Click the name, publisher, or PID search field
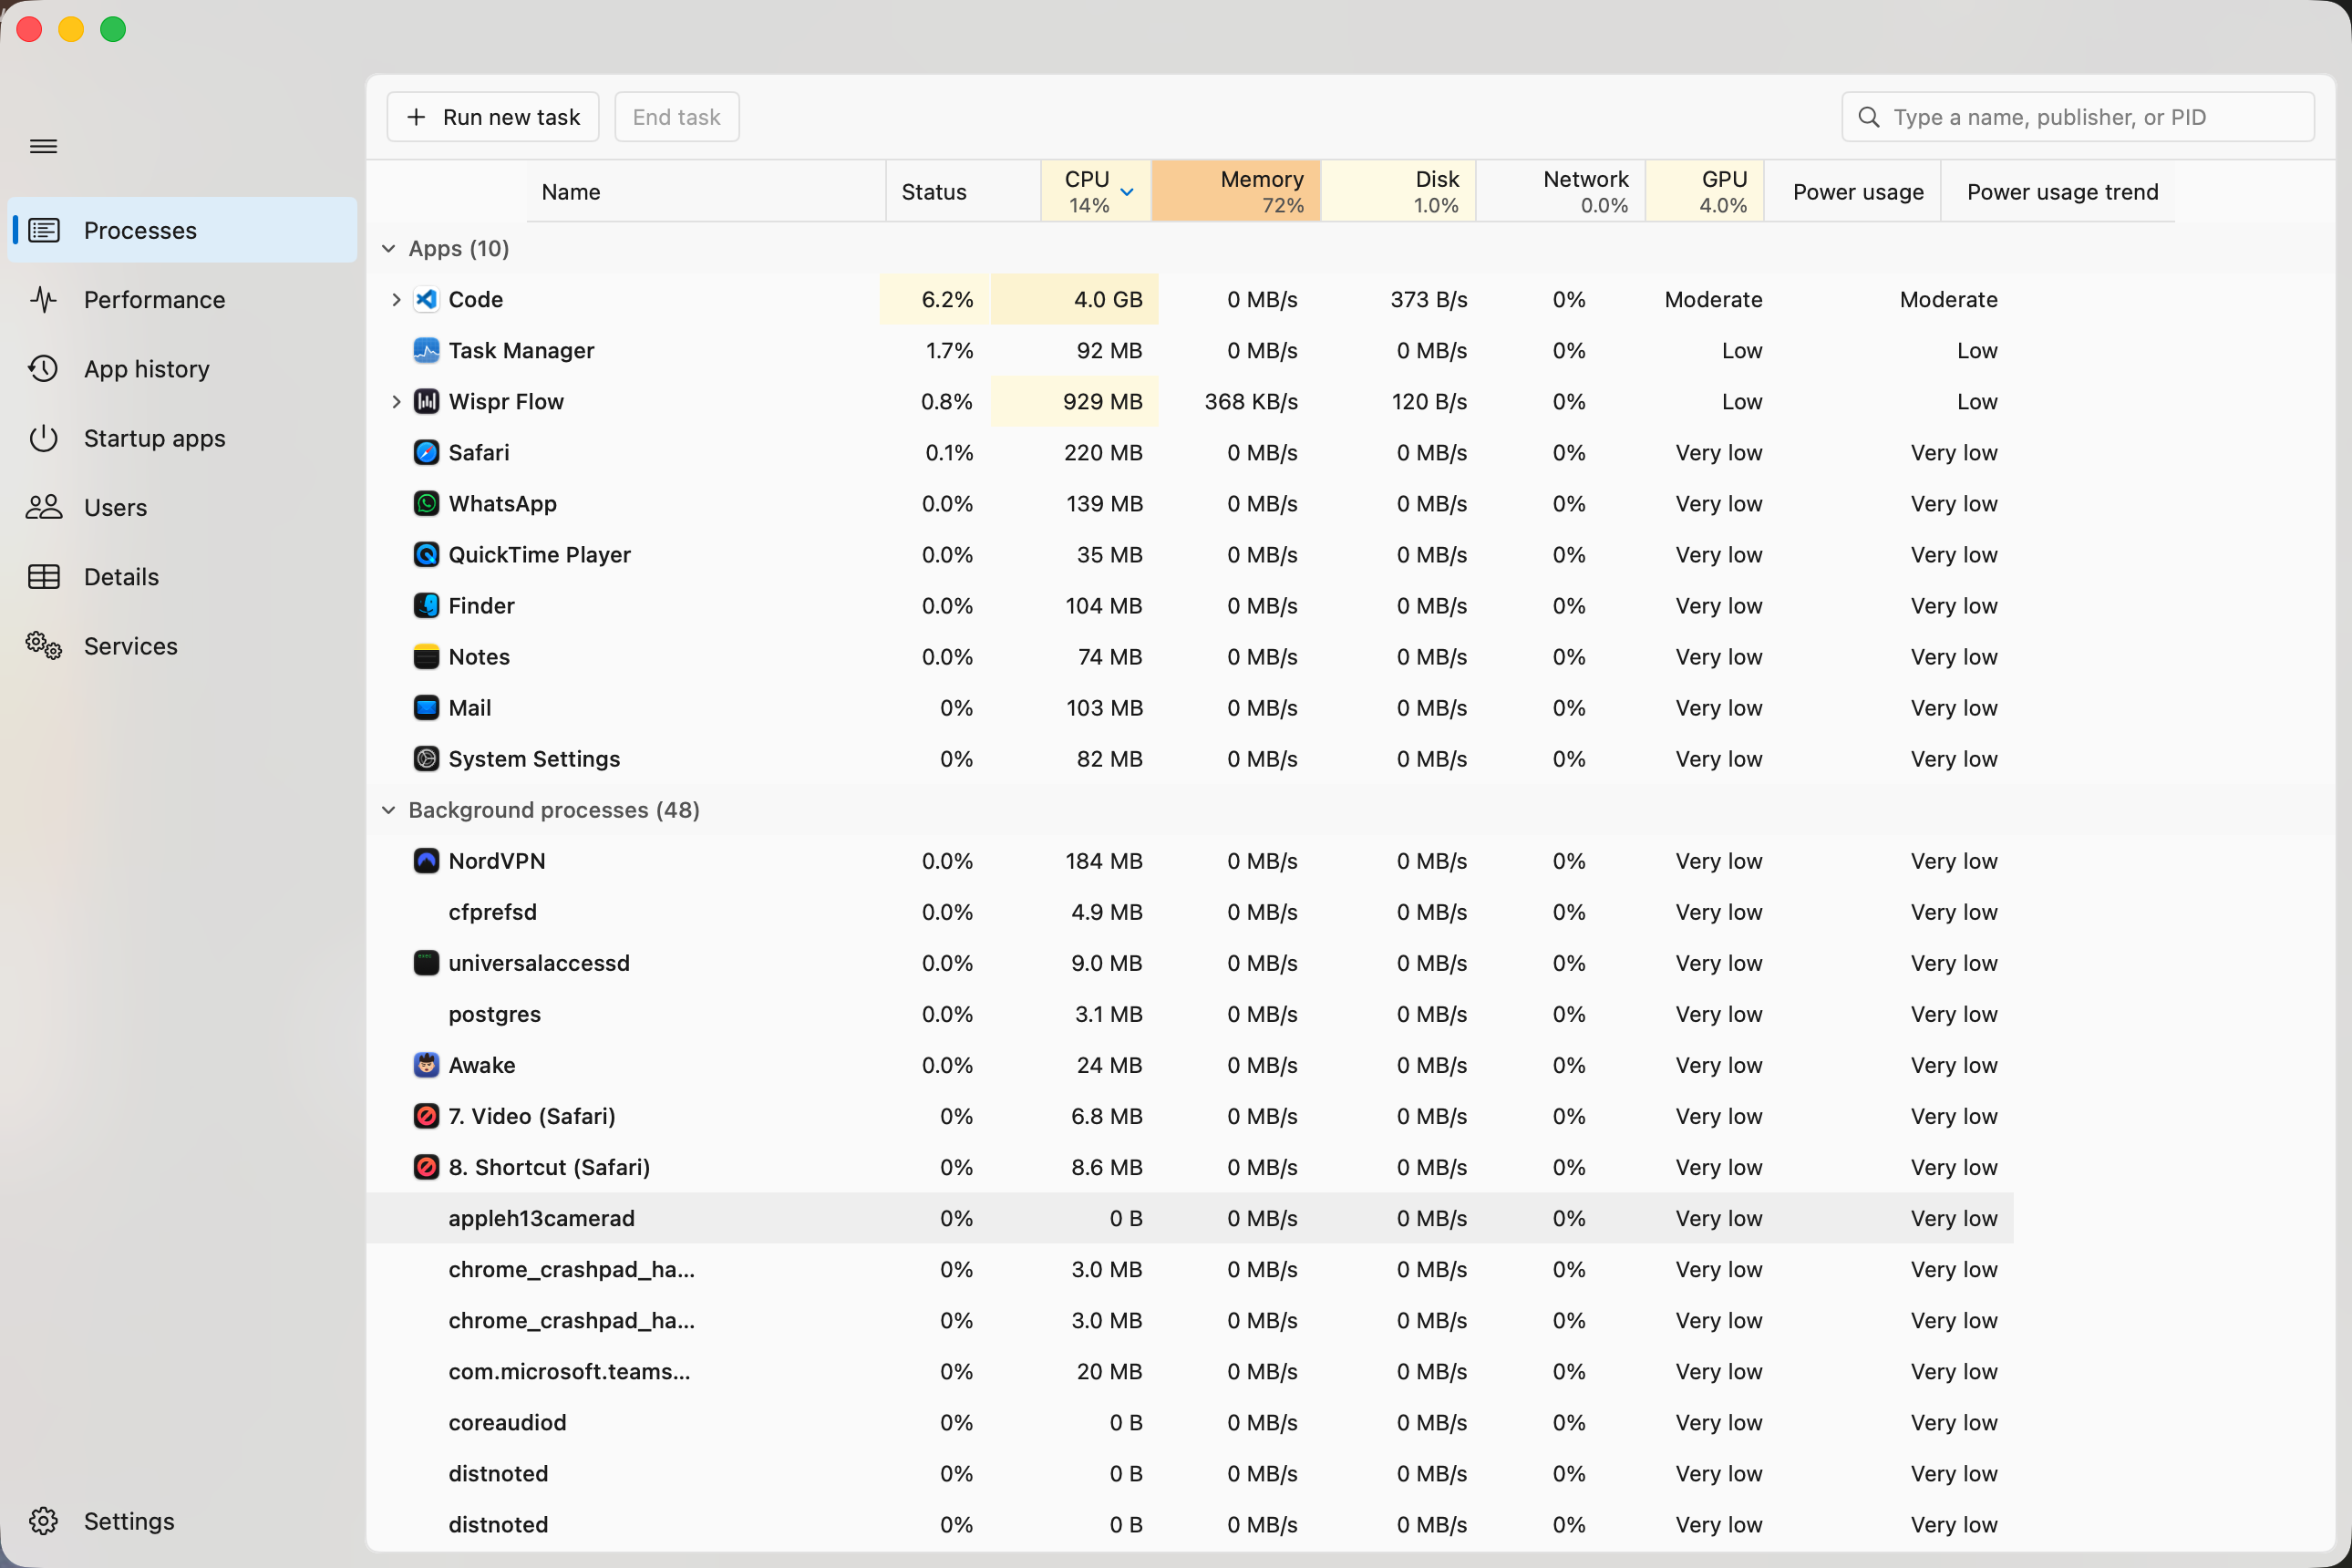 [x=2078, y=117]
